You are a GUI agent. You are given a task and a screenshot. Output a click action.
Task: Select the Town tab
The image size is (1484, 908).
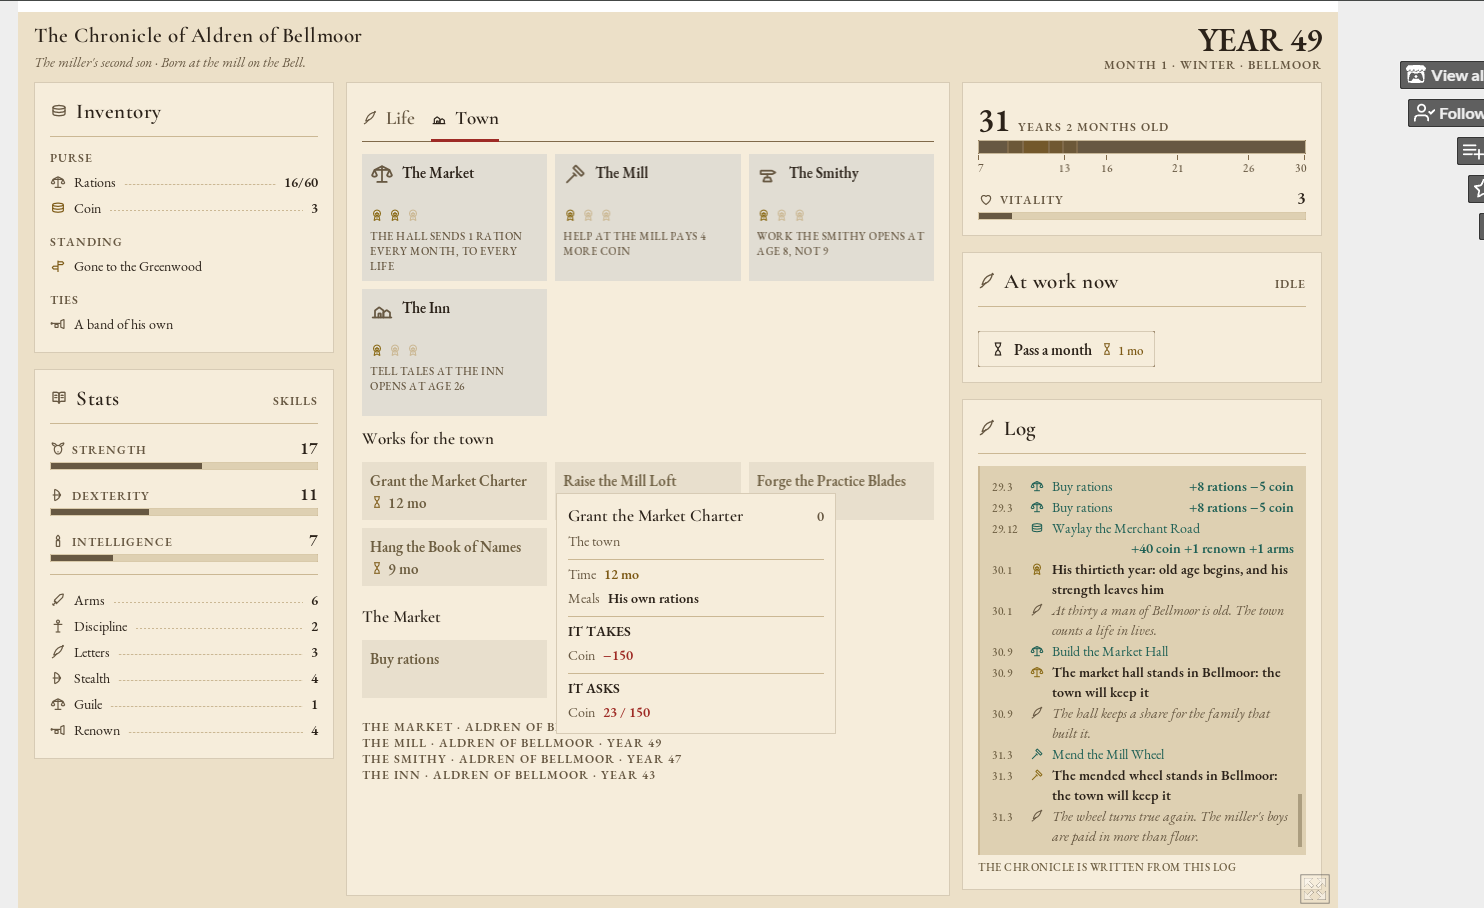coord(465,119)
